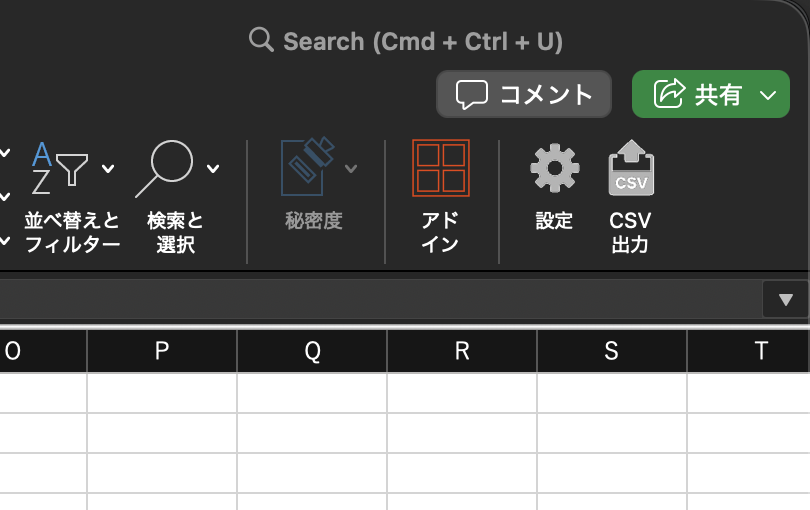Select the column S header
Image resolution: width=810 pixels, height=510 pixels.
click(x=612, y=351)
